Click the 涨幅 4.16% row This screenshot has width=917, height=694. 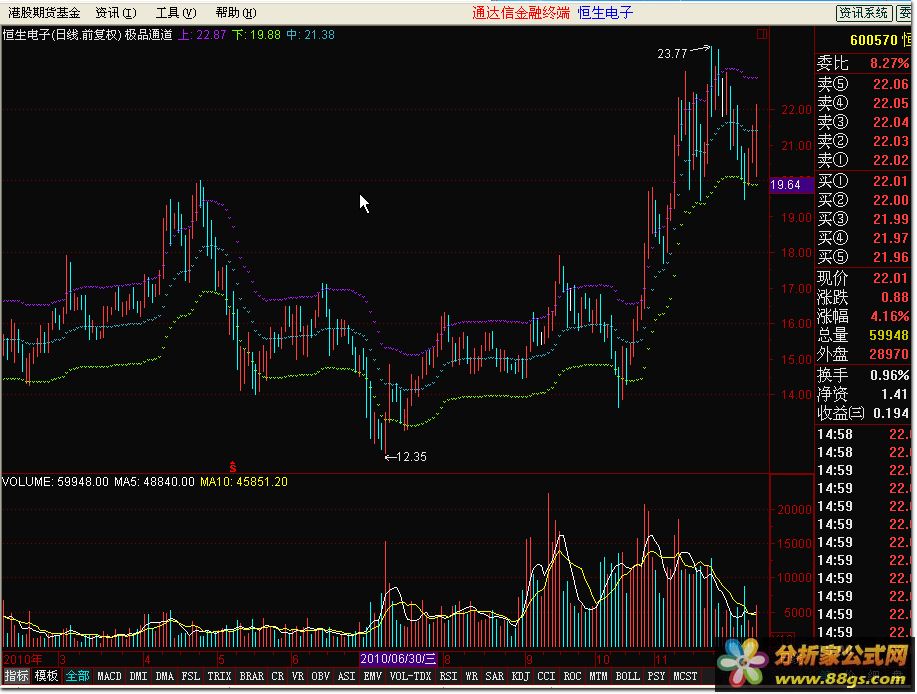[x=863, y=316]
